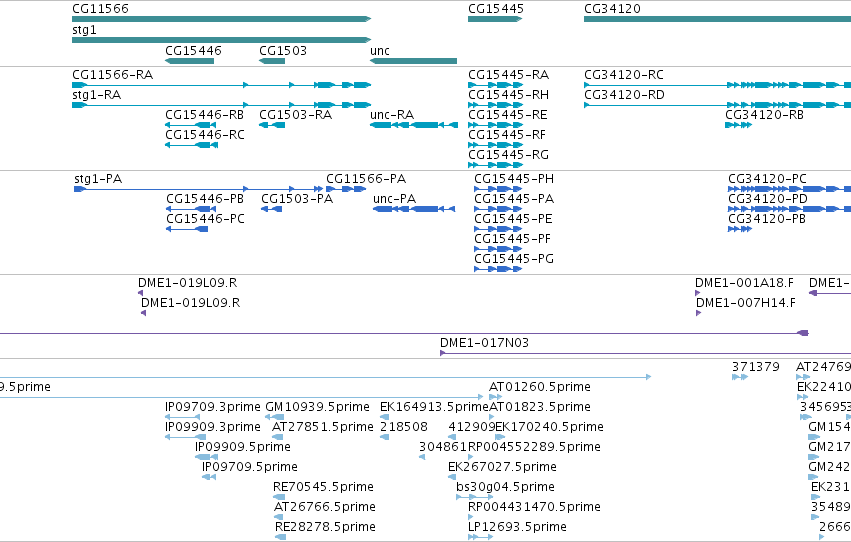Click the CG15446 gene label
Viewport: 851px width, 542px height.
point(193,51)
